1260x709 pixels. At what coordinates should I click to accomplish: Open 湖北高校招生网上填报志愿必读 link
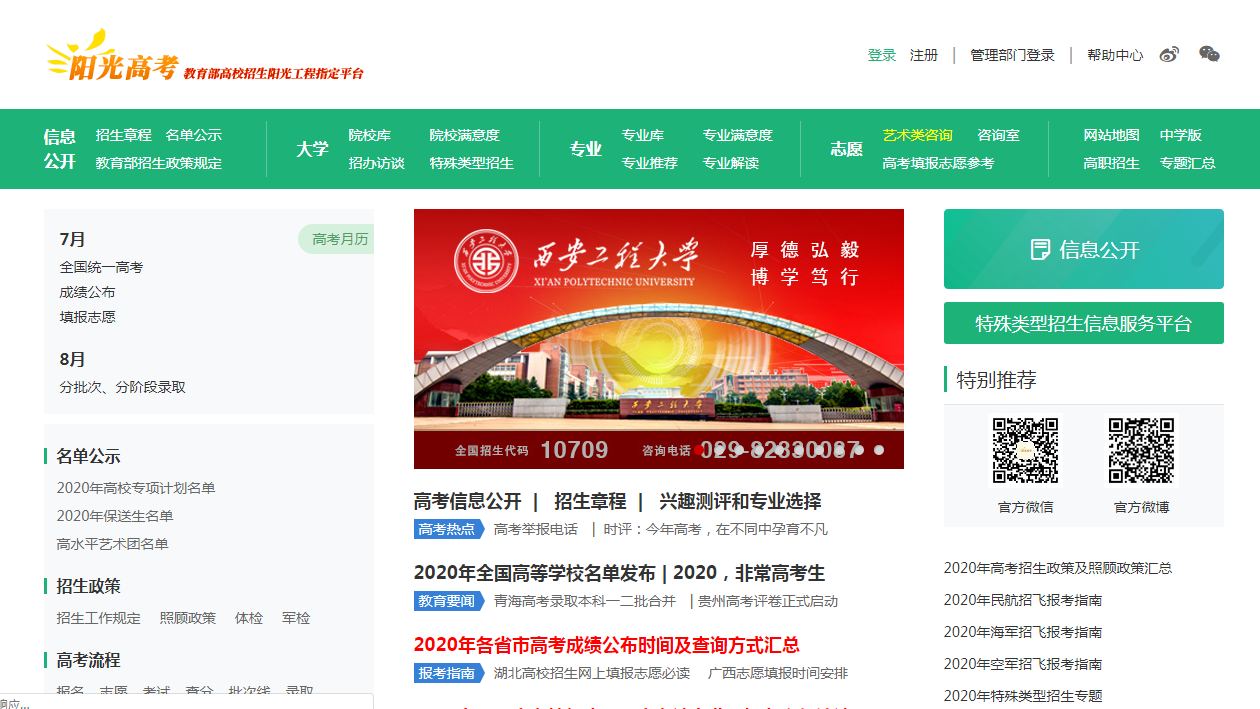(x=592, y=673)
